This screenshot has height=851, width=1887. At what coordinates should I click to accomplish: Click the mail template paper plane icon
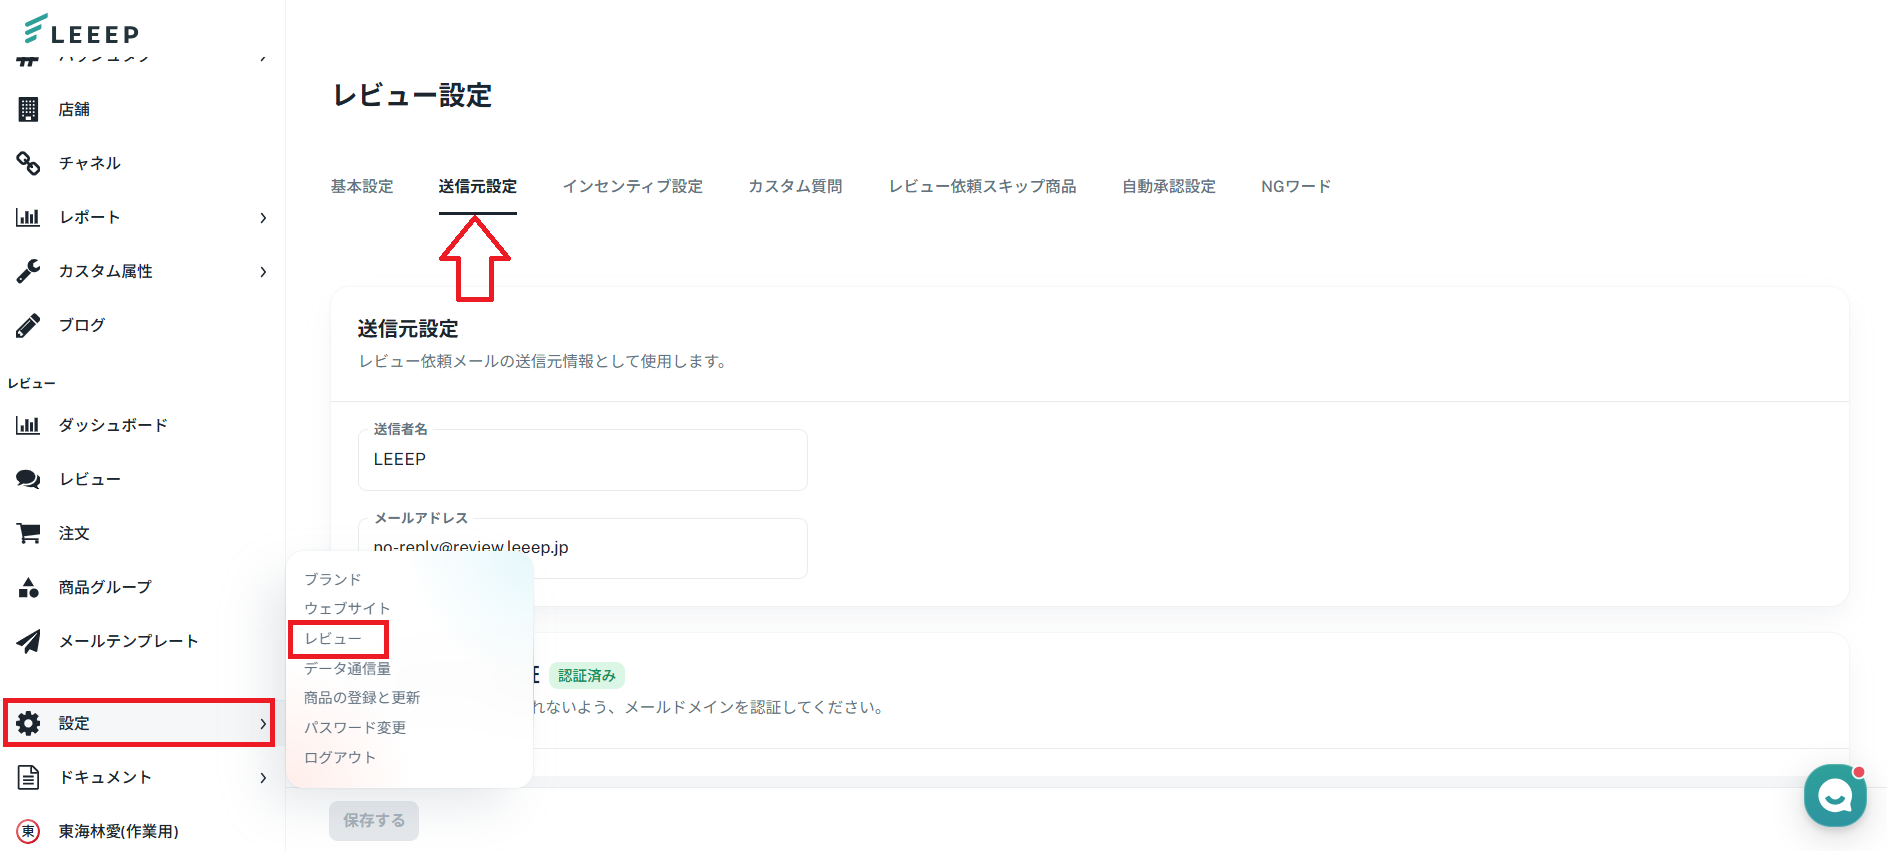[28, 641]
